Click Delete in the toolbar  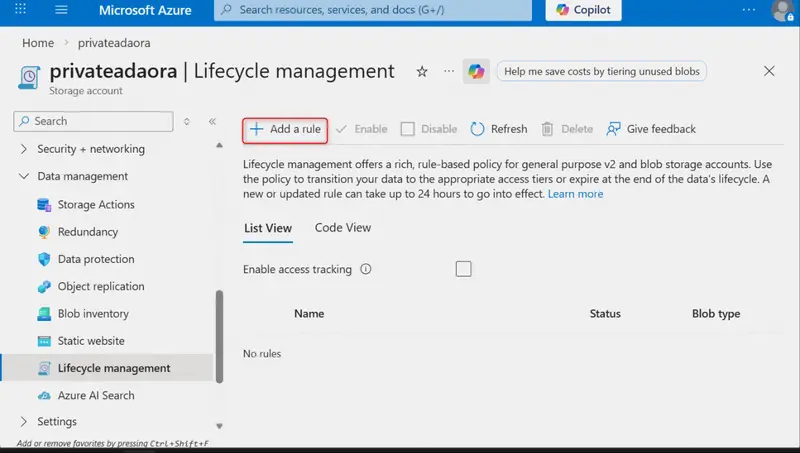pos(567,129)
